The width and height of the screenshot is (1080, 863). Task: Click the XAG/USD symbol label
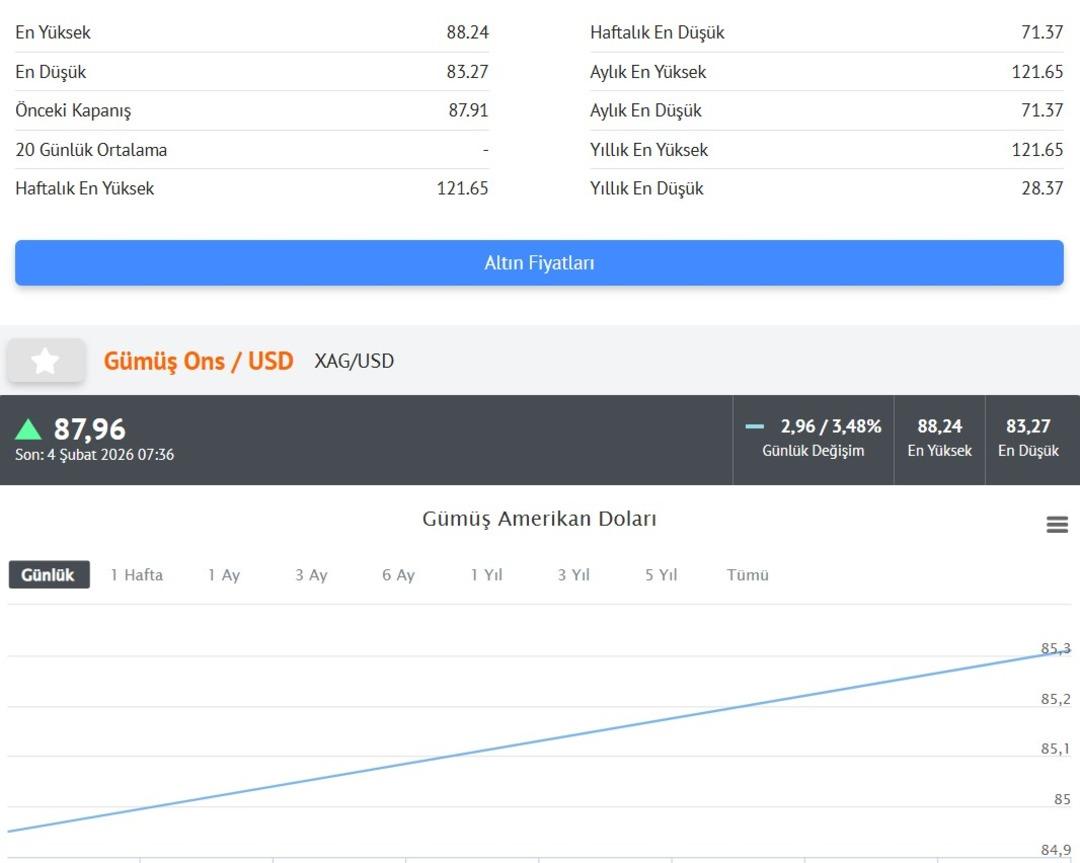click(x=354, y=361)
